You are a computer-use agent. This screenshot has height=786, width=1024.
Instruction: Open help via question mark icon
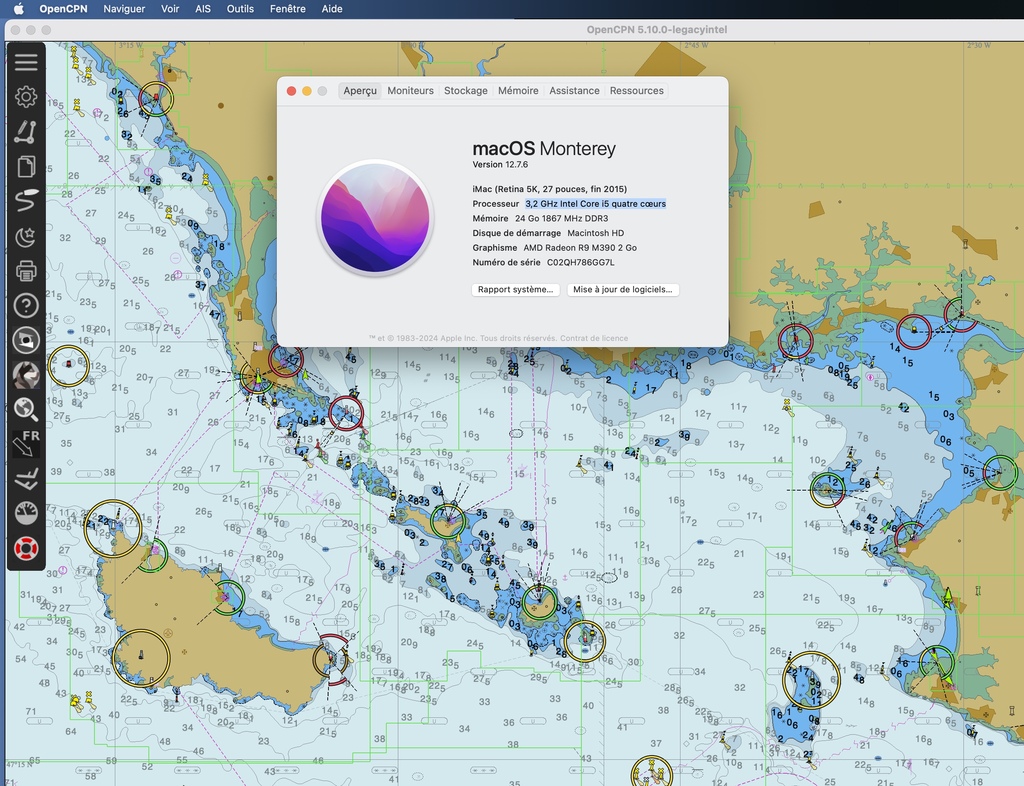click(x=26, y=305)
